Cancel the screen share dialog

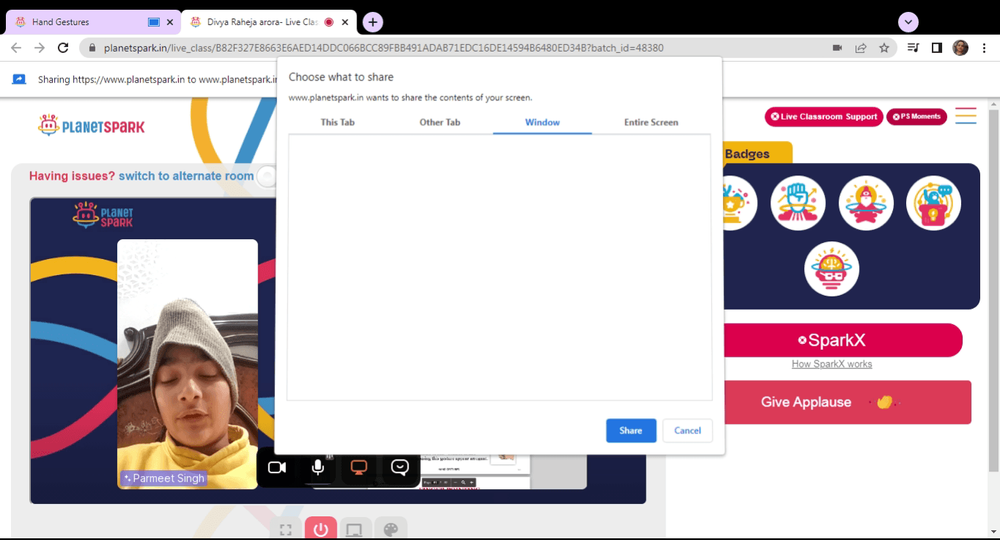688,430
